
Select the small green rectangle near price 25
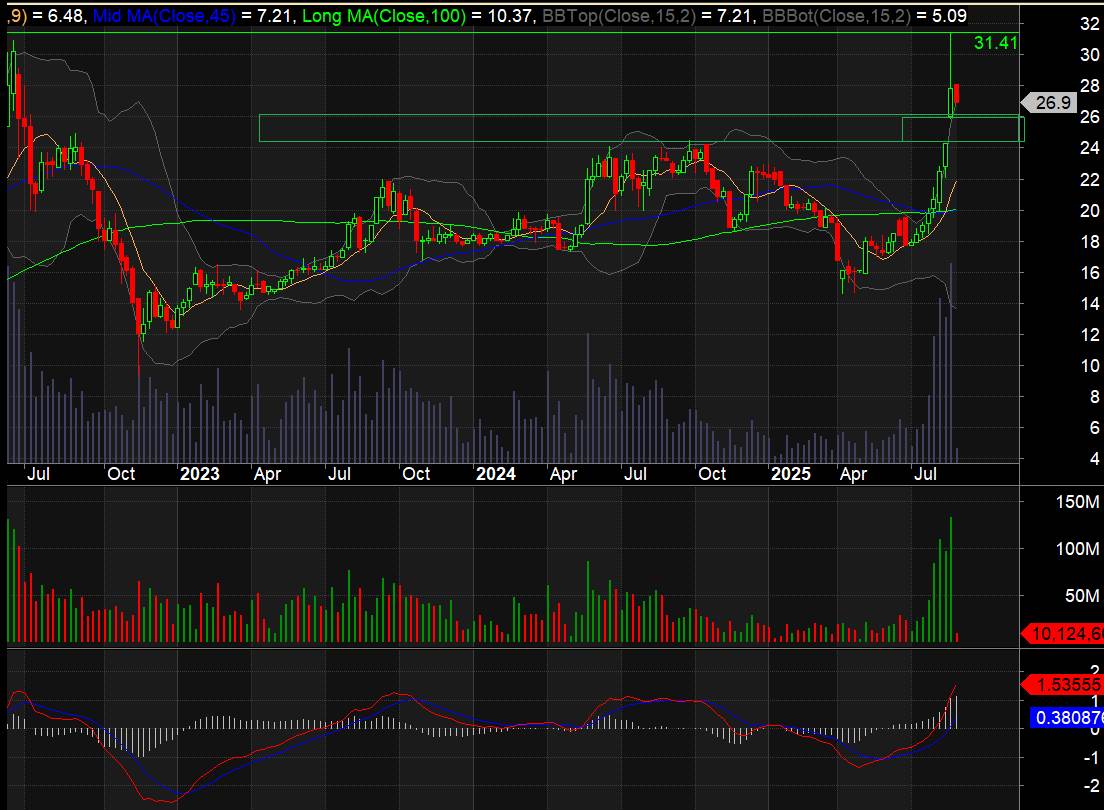click(x=962, y=129)
